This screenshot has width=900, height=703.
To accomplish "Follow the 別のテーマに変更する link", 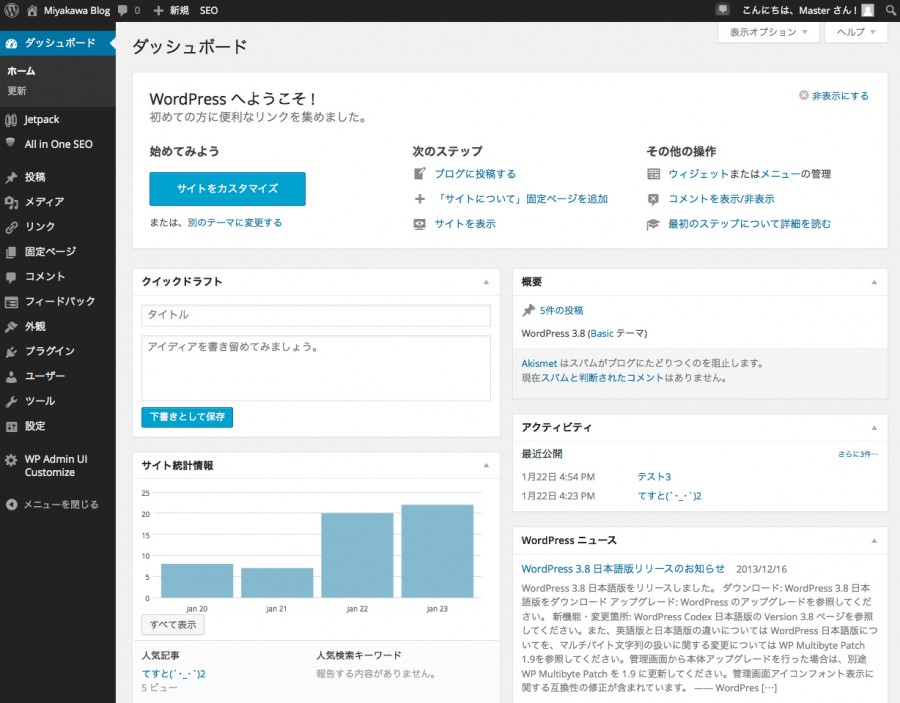I will point(235,223).
